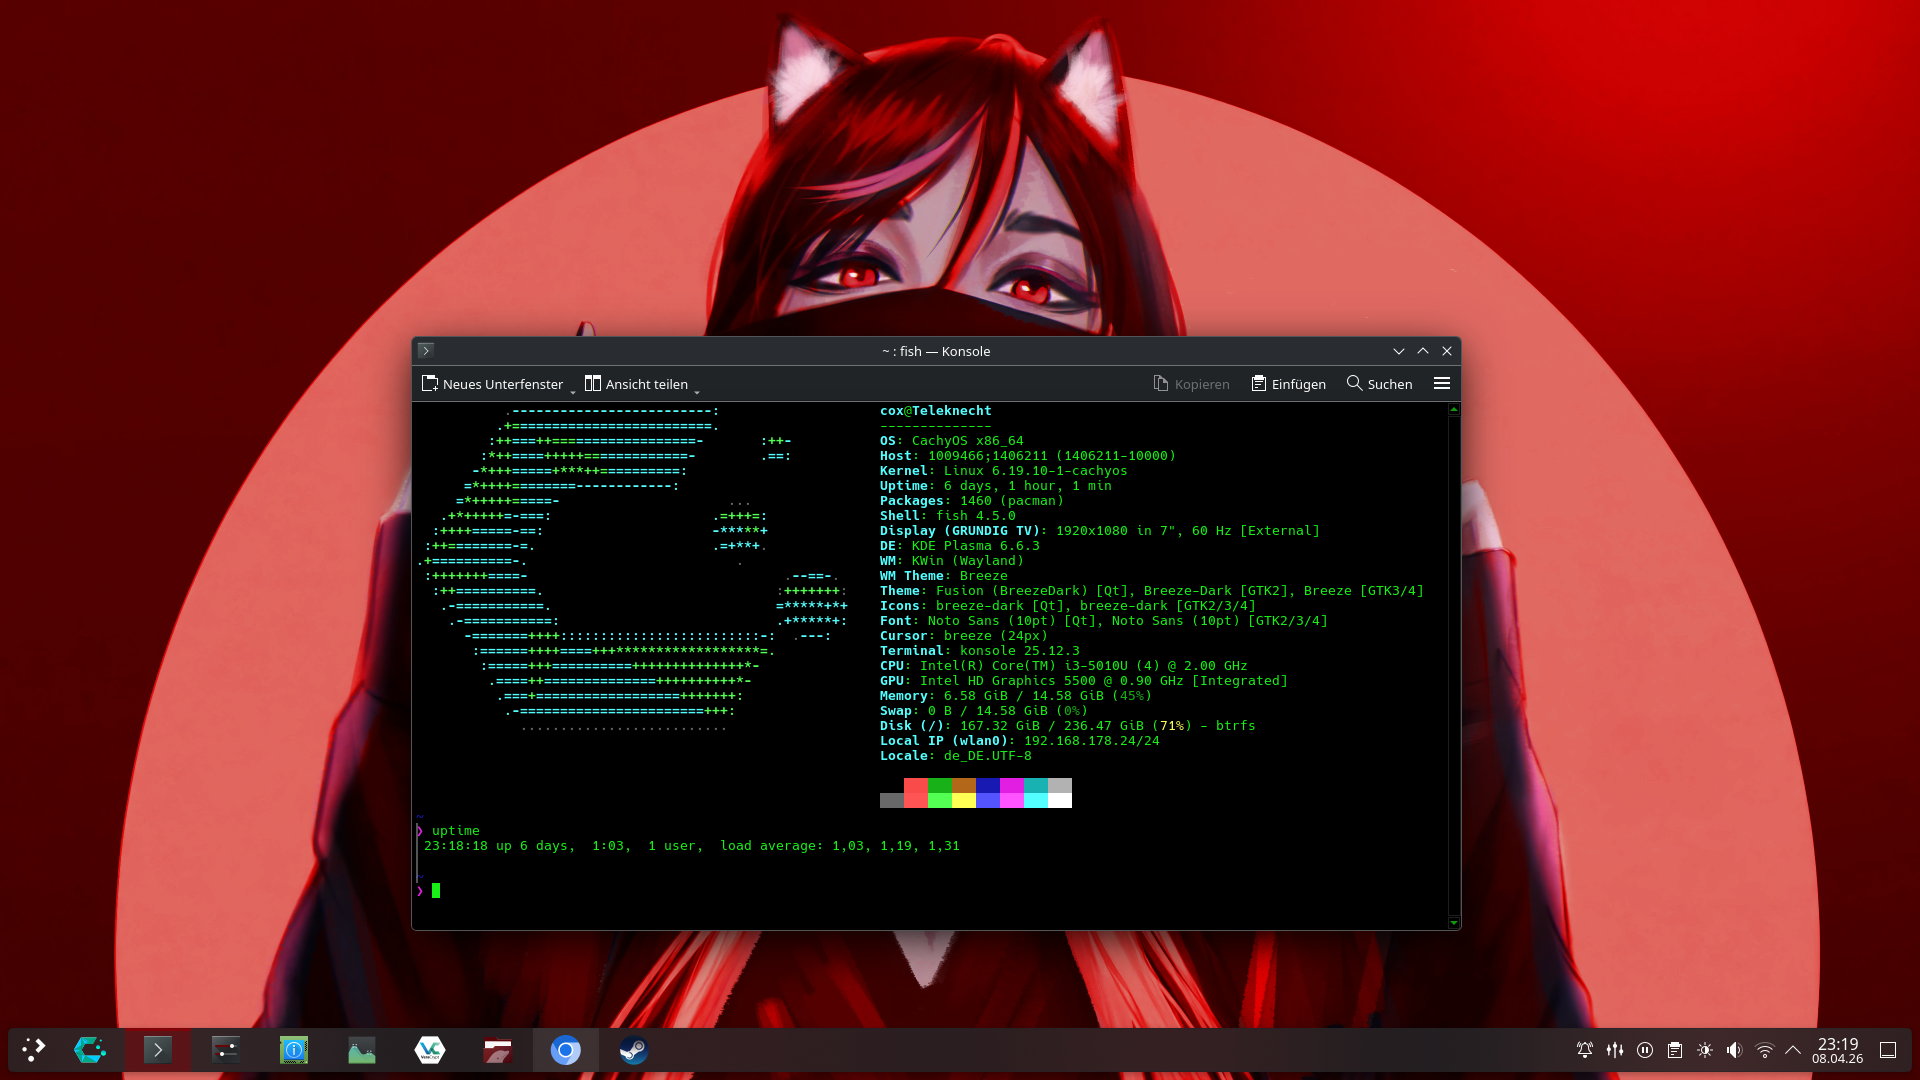Click the "load average: 1,03, 1,19, 1,31" output
The height and width of the screenshot is (1080, 1920).
(x=840, y=846)
